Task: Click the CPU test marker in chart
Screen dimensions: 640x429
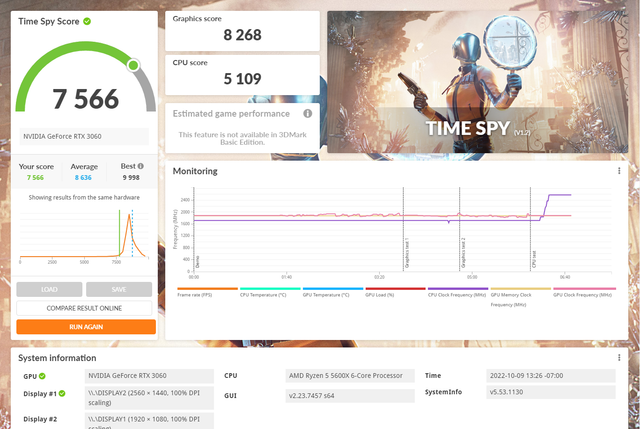Action: (x=531, y=229)
